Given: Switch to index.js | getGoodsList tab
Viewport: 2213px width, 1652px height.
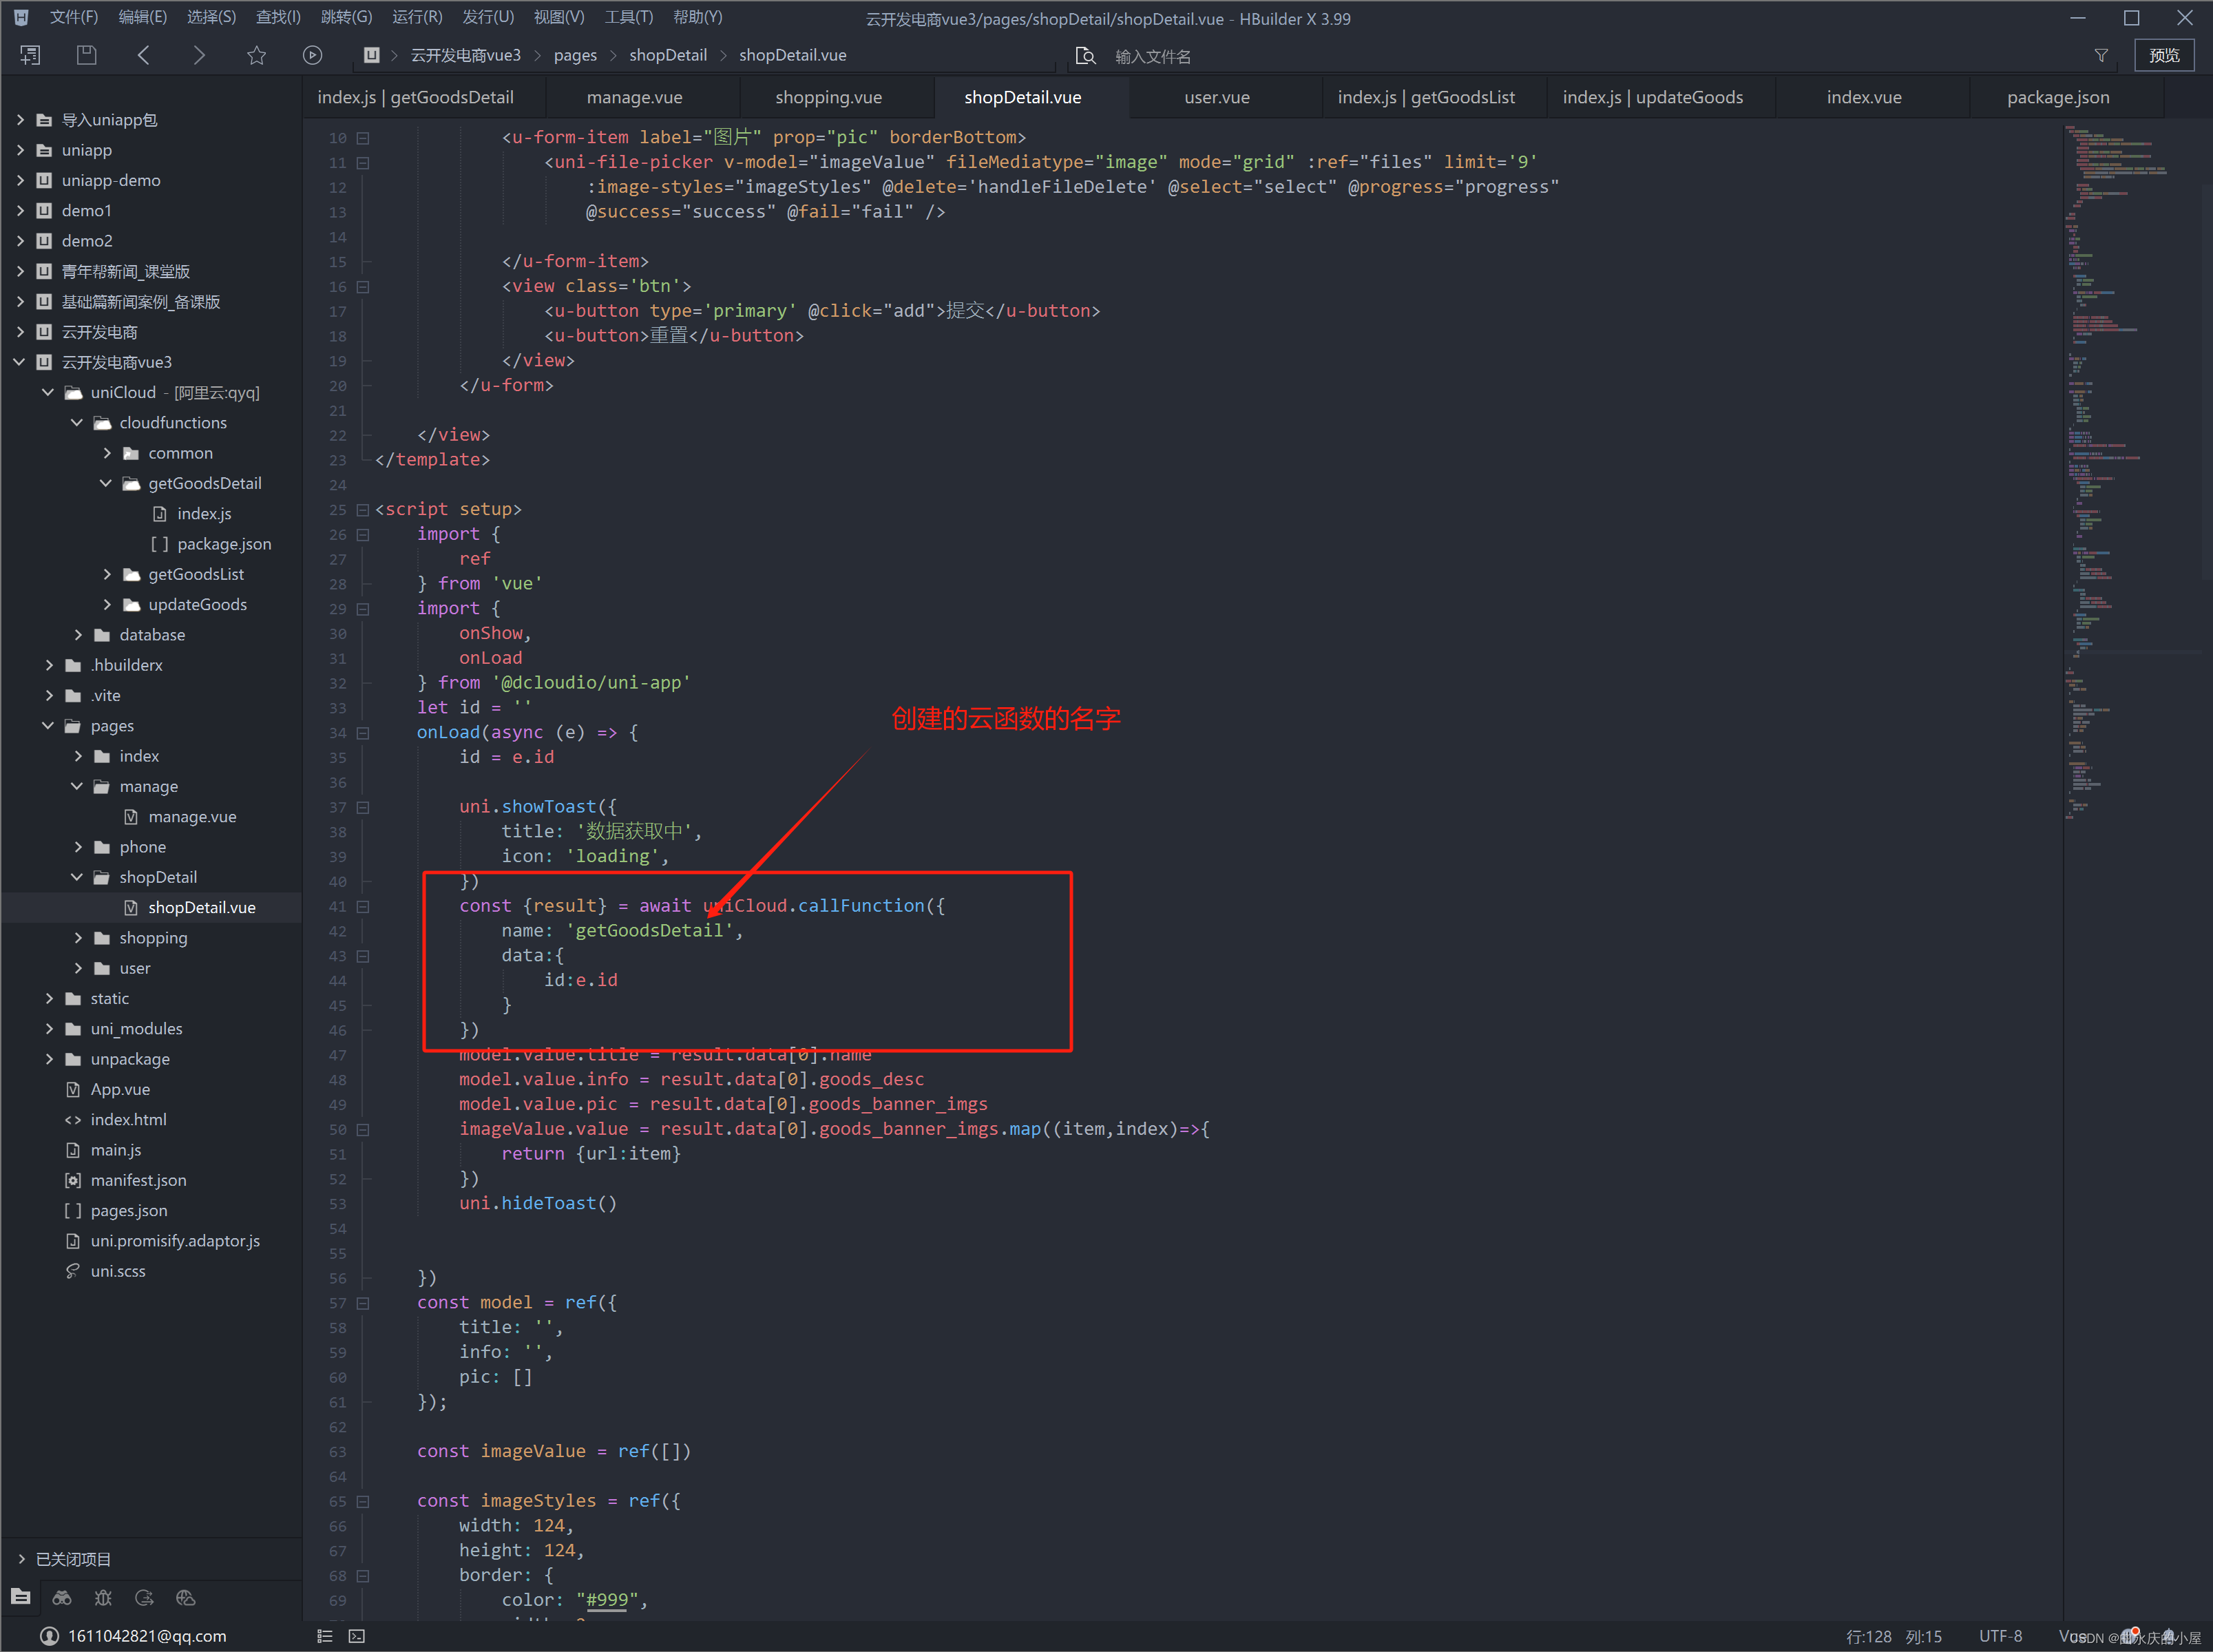Looking at the screenshot, I should (1426, 97).
